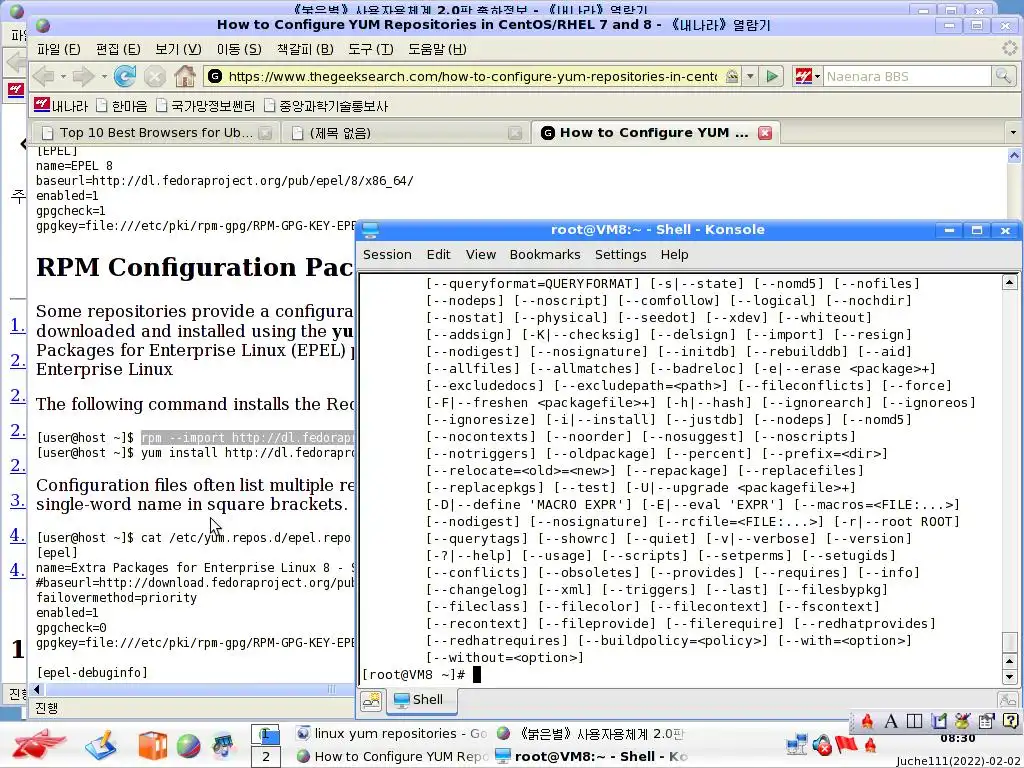Open Konsole Settings menu
This screenshot has width=1024, height=768.
(x=620, y=255)
